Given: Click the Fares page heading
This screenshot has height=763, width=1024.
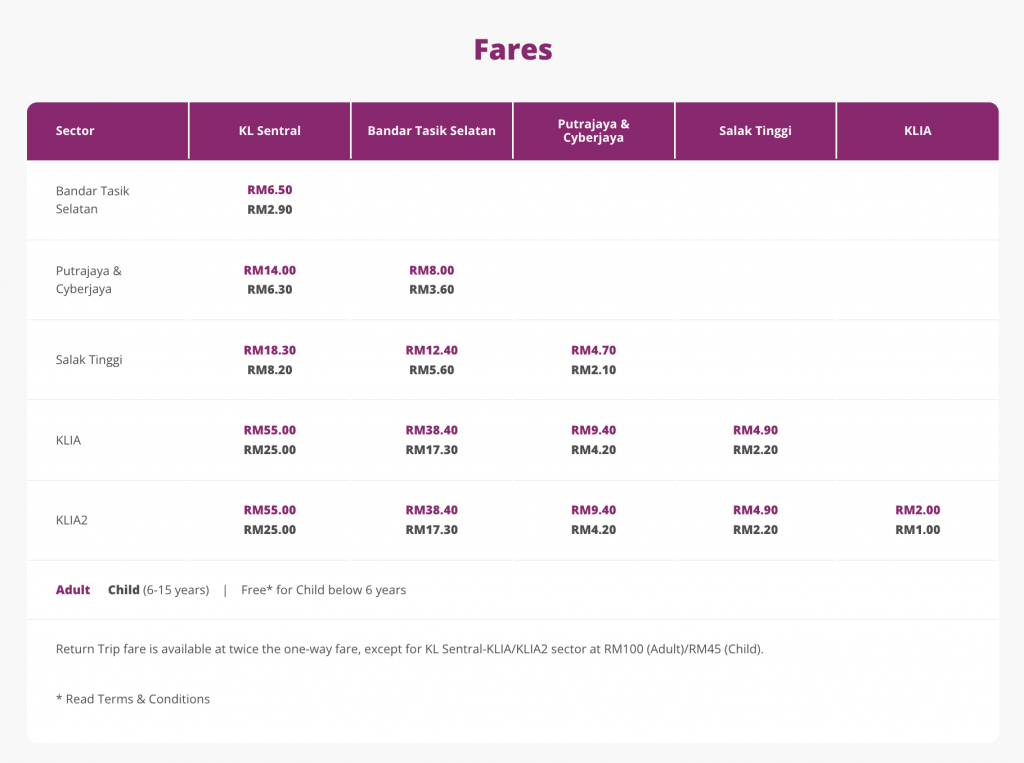Looking at the screenshot, I should point(512,49).
